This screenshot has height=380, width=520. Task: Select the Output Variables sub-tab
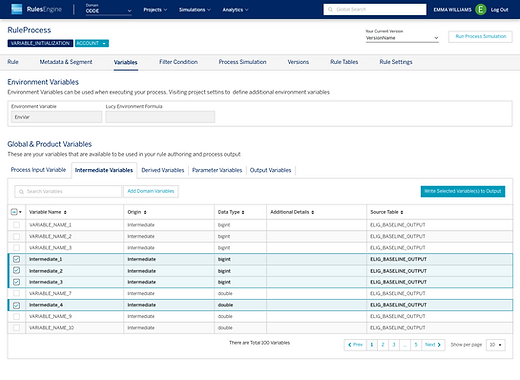(270, 170)
